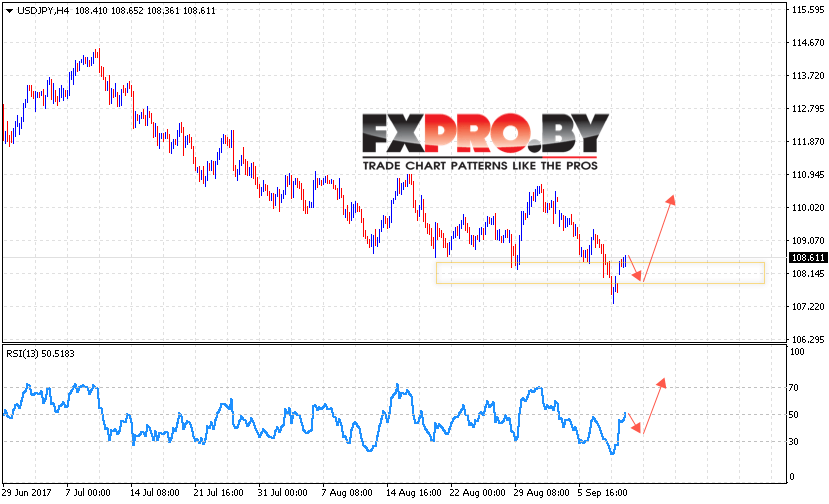Select the current price tag 108.611
Screen dimensions: 829x504
[807, 258]
